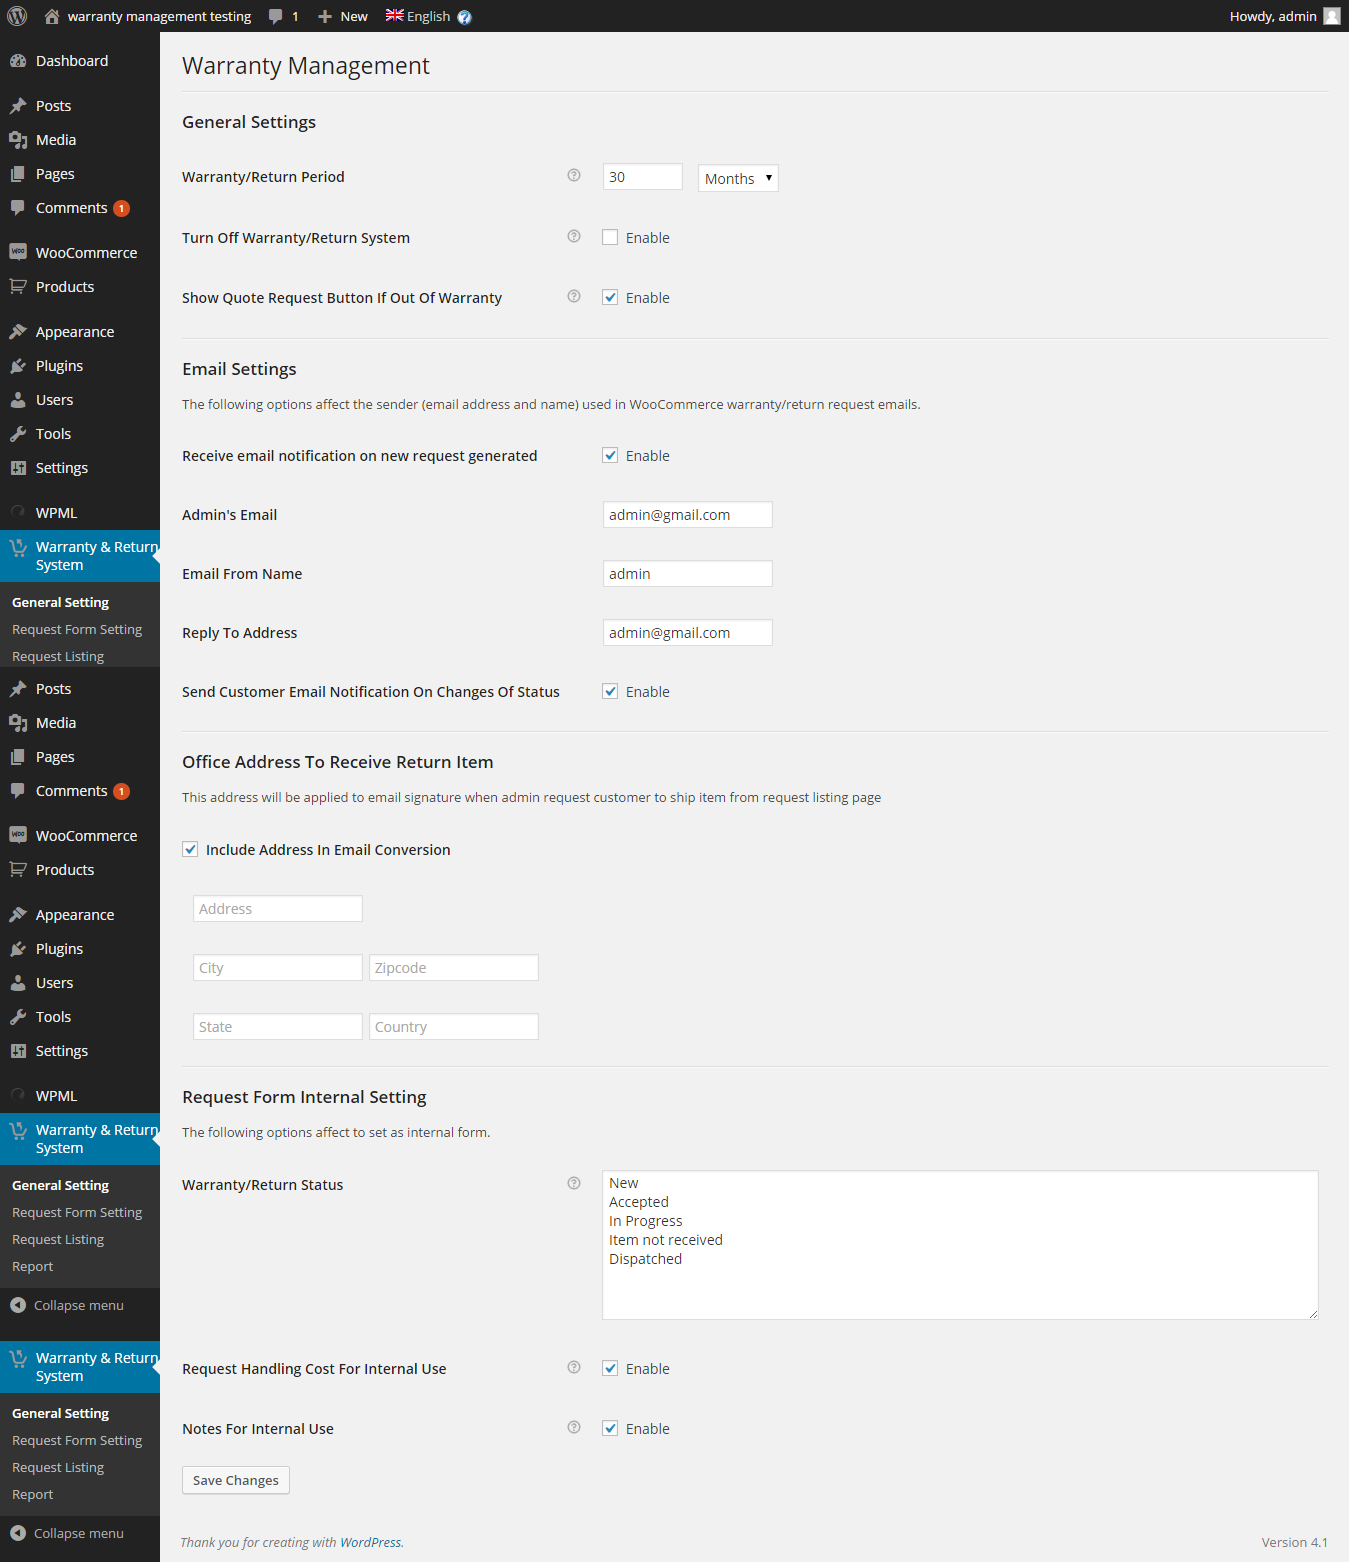Screen dimensions: 1349x1562
Task: Click the home icon beside the site name
Action: pyautogui.click(x=52, y=16)
